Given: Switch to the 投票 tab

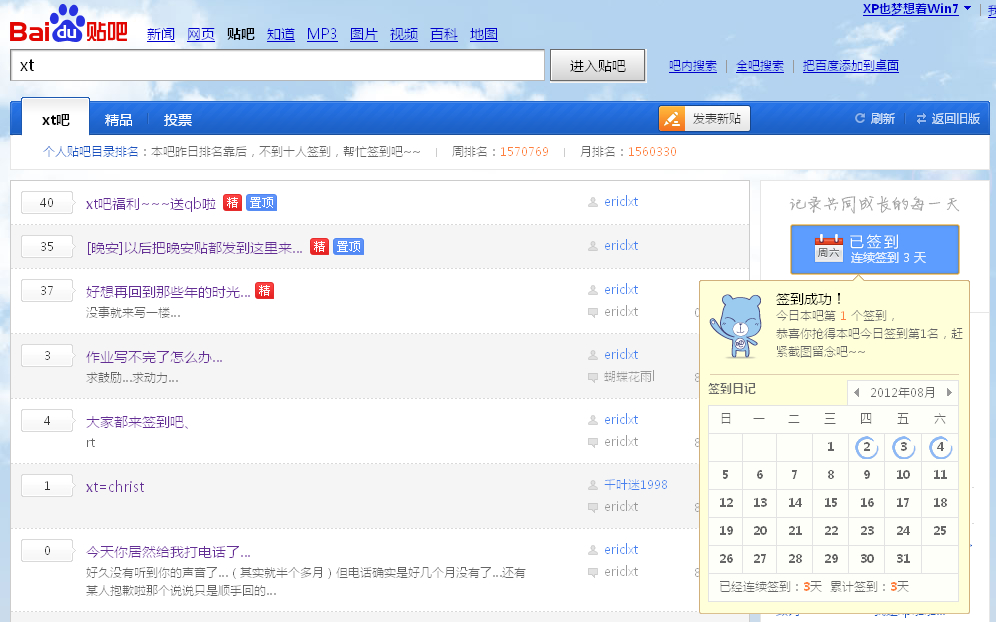Looking at the screenshot, I should point(178,119).
